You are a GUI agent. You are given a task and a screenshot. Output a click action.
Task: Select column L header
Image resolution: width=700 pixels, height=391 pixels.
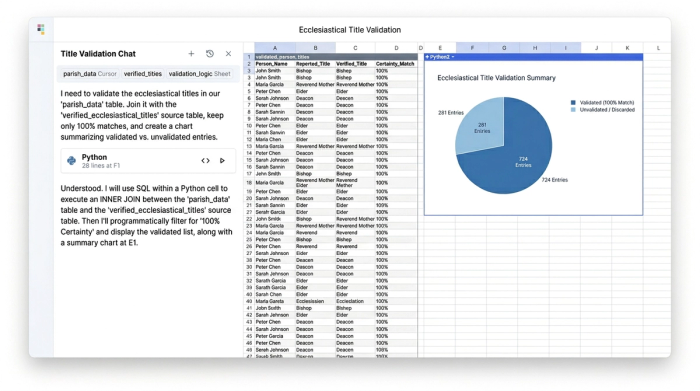[x=658, y=48]
